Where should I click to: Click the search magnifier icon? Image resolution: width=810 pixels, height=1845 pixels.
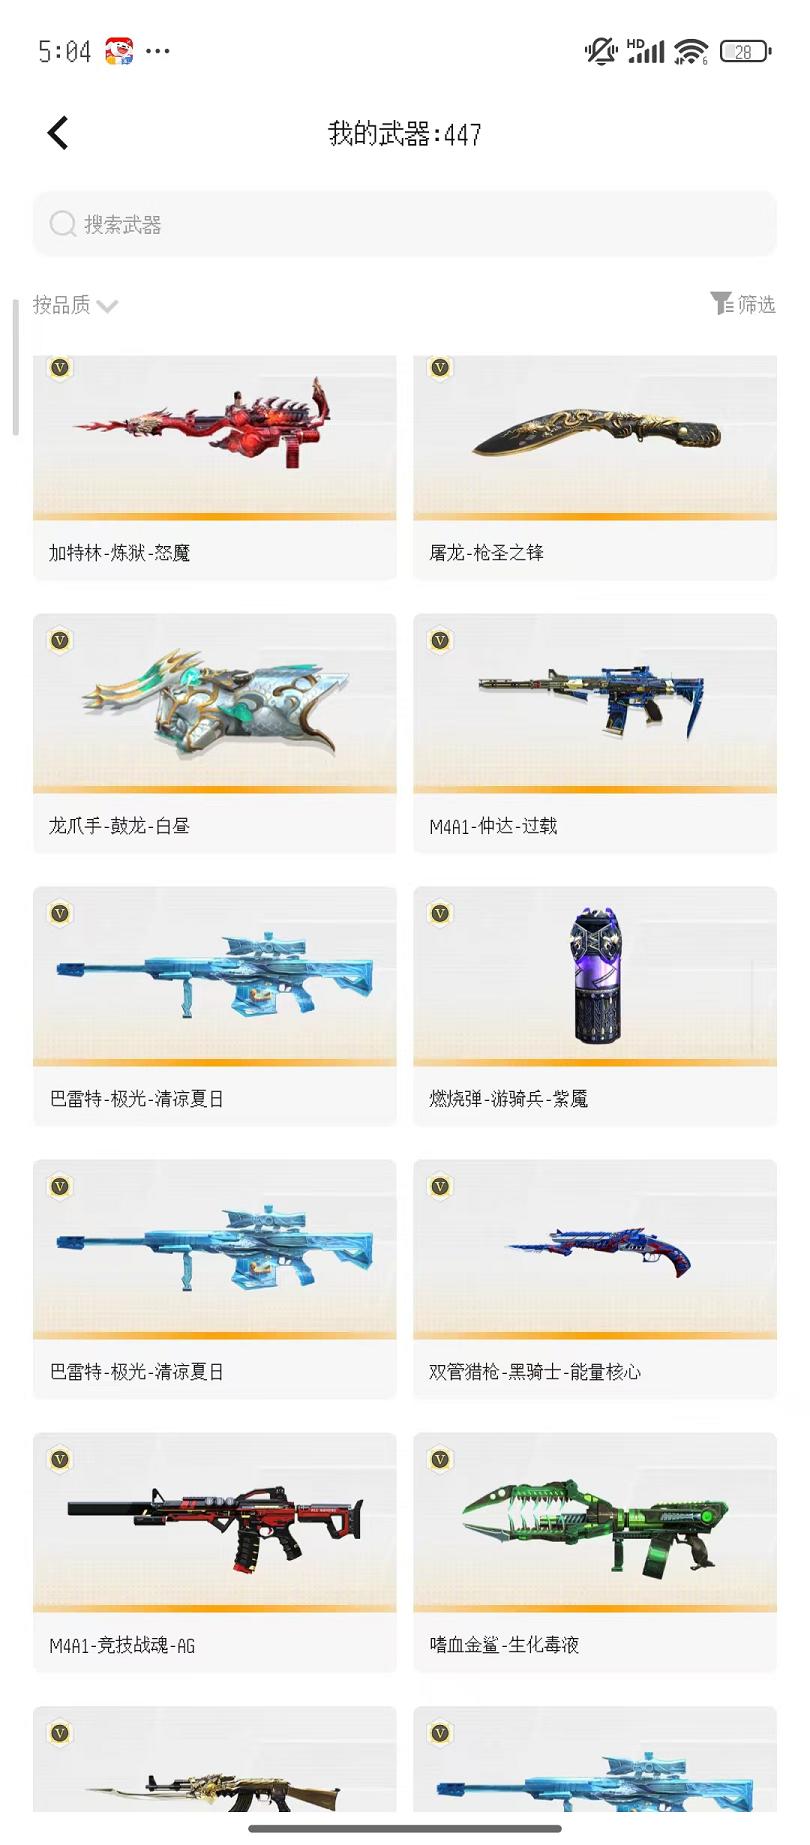coord(63,224)
